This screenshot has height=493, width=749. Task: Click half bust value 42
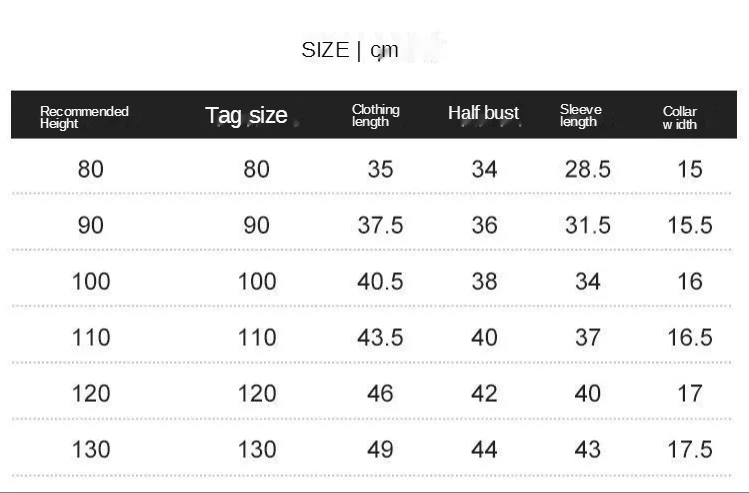pyautogui.click(x=484, y=393)
